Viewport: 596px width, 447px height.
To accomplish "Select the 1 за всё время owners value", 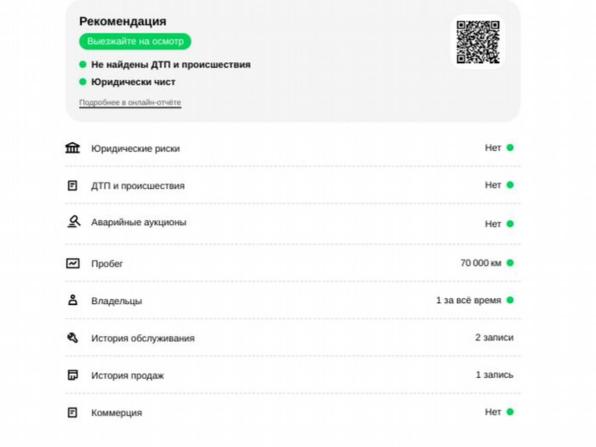I will pyautogui.click(x=468, y=300).
